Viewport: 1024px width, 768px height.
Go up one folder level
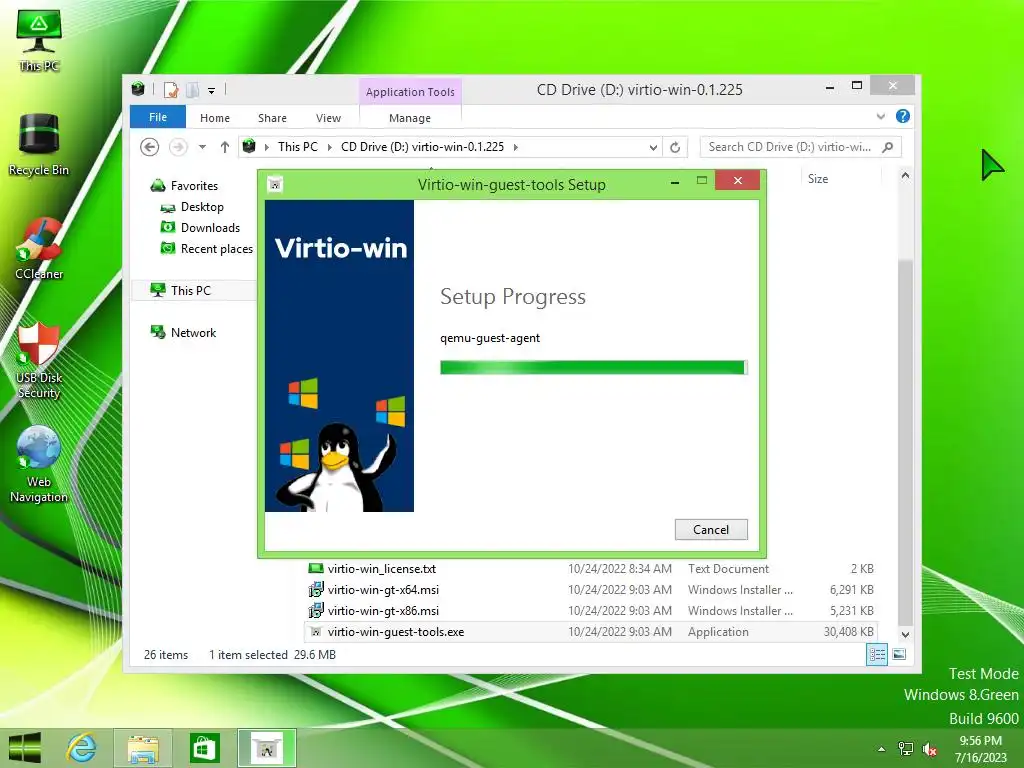point(225,147)
